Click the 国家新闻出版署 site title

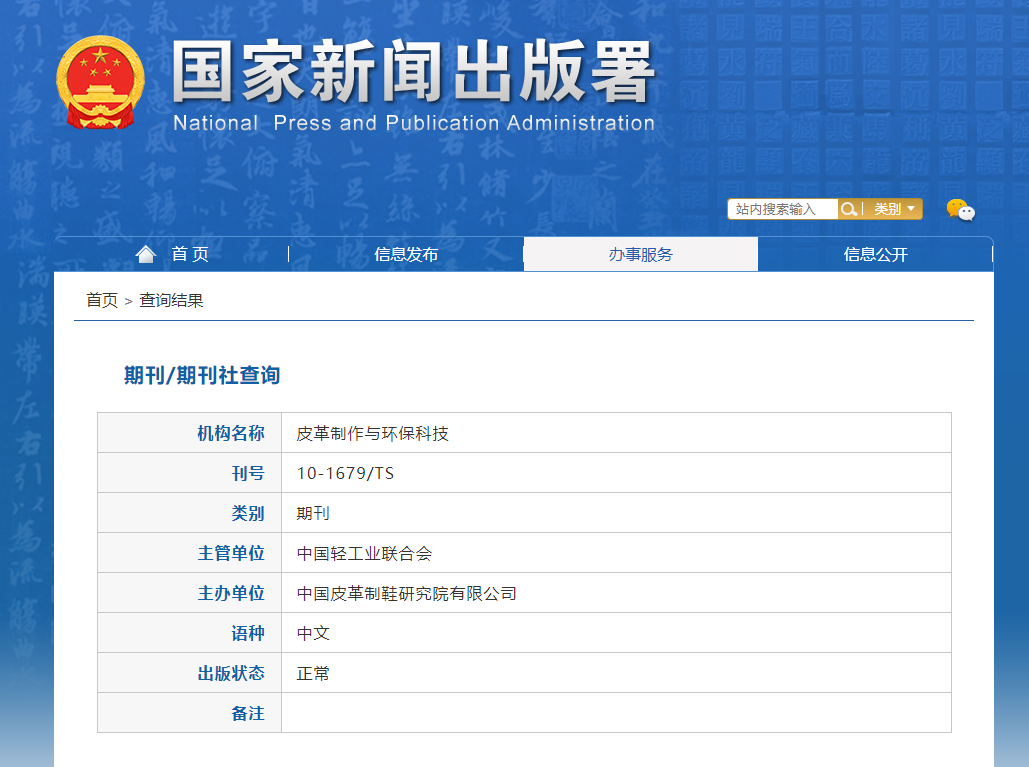[413, 72]
